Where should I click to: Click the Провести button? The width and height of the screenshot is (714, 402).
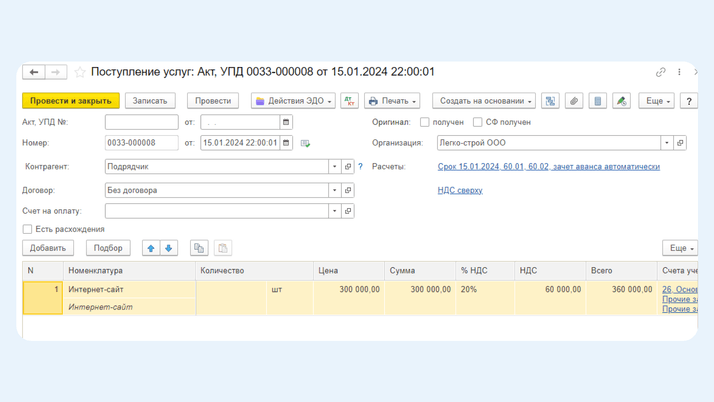[213, 101]
